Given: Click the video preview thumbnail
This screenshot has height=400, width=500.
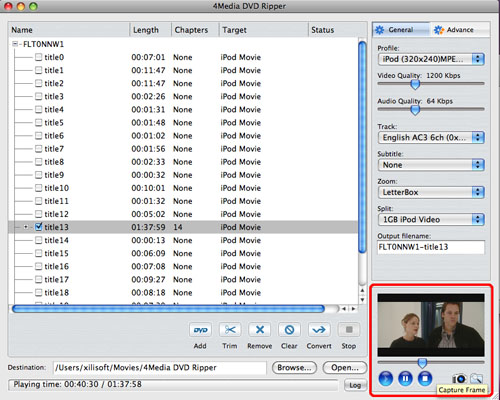Looking at the screenshot, I should [x=431, y=325].
